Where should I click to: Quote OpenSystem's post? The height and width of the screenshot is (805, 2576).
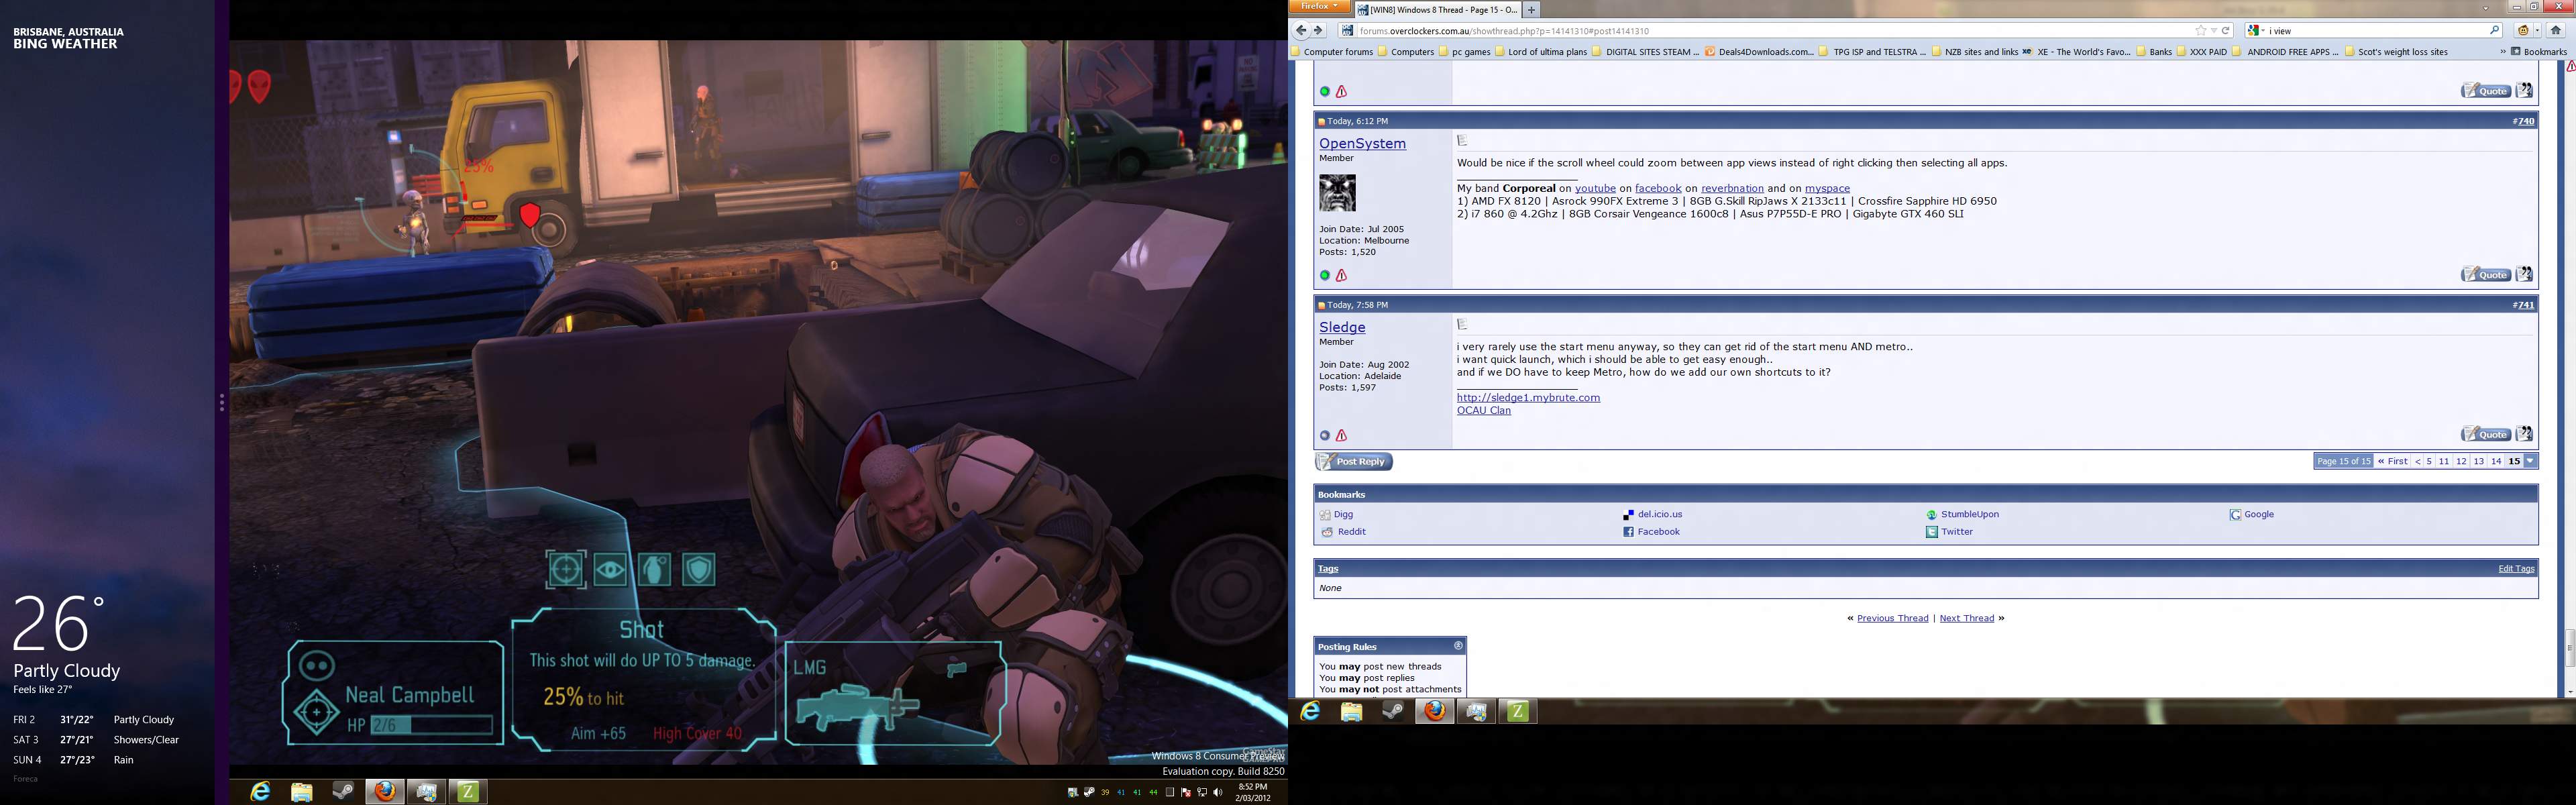[2486, 274]
